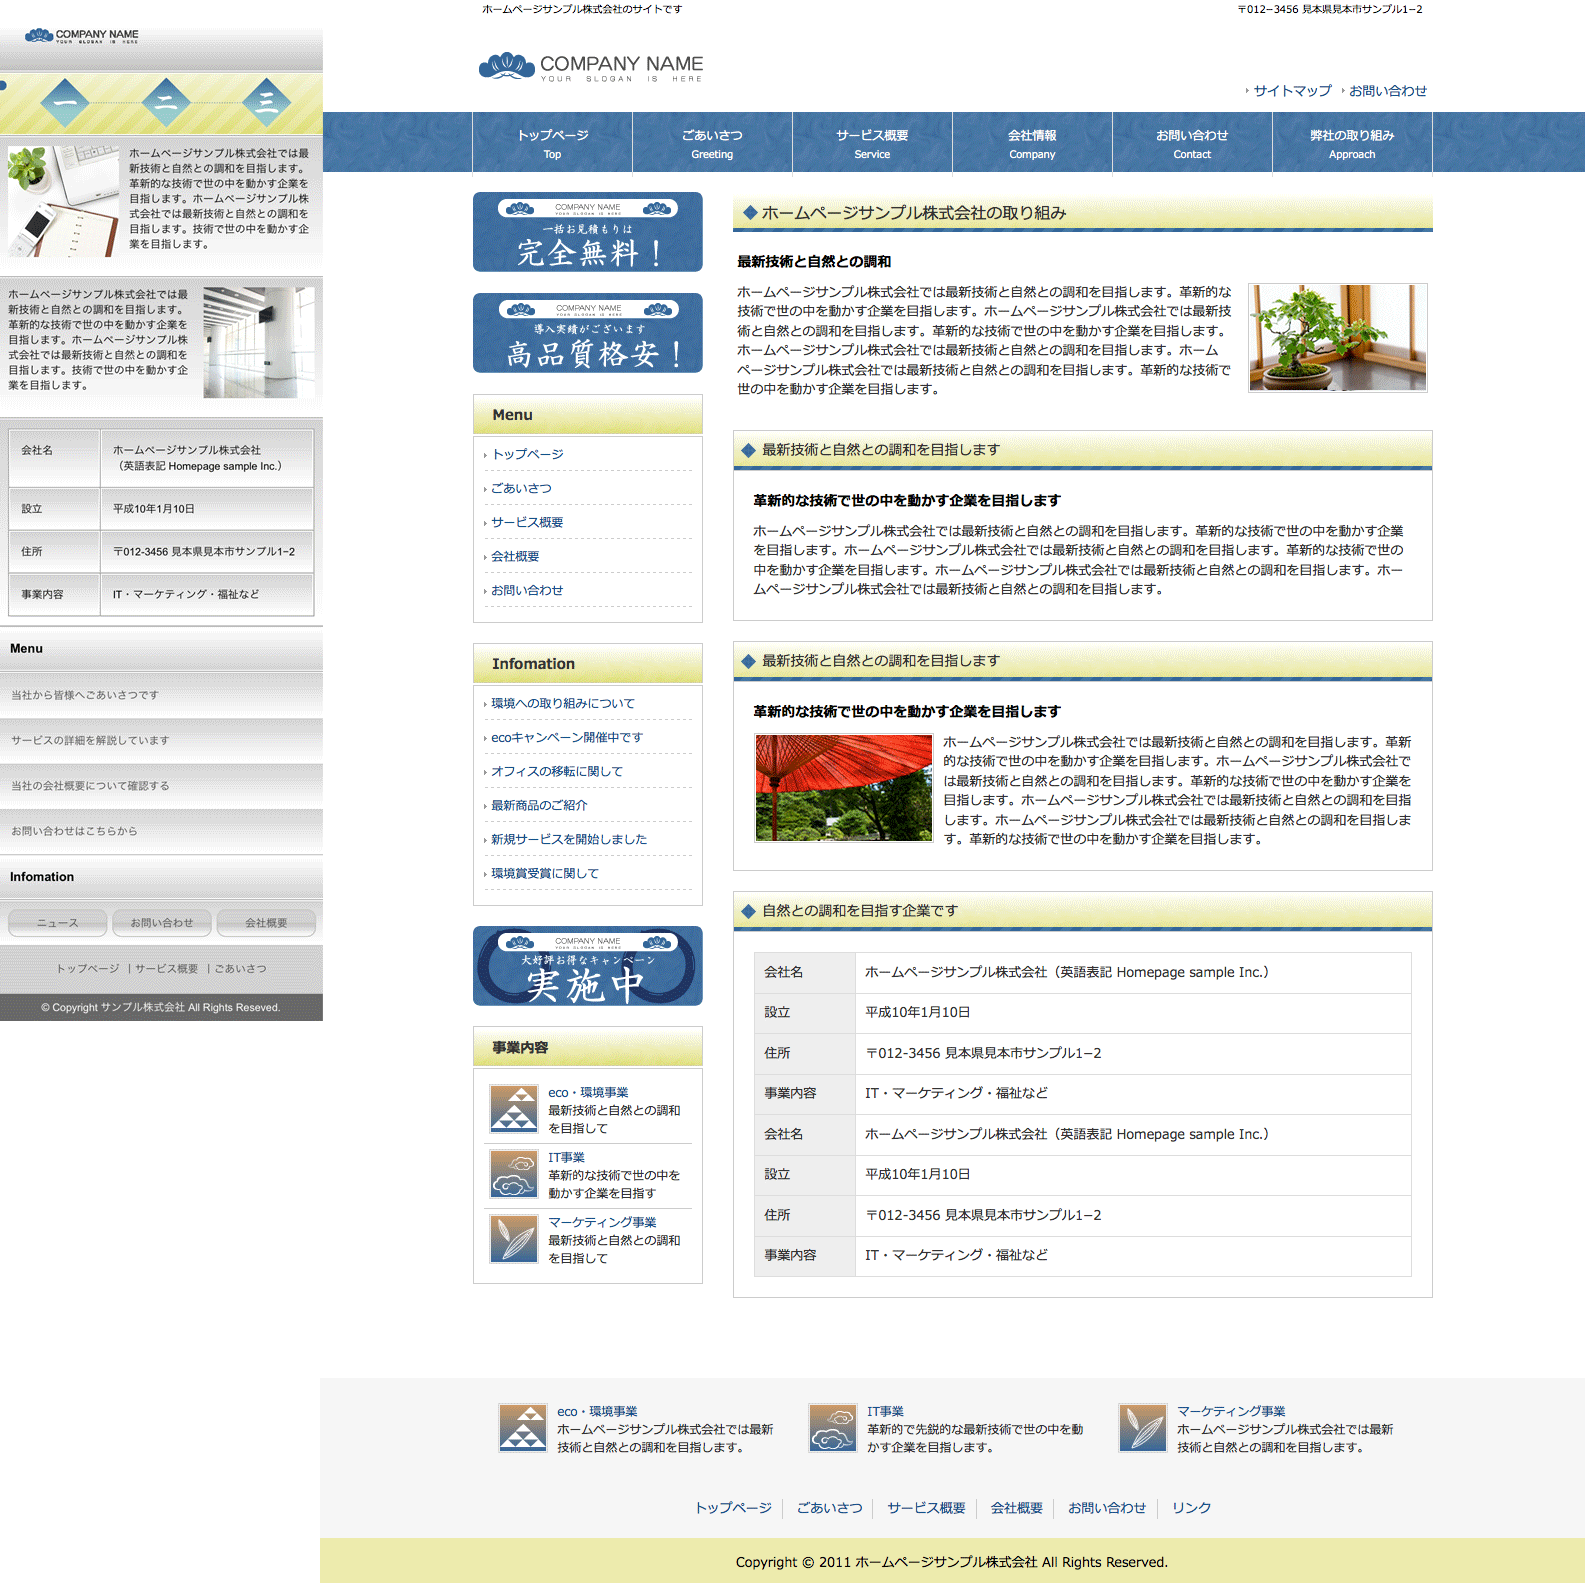Click the IT事業 cloud icon in sidebar
1585x1583 pixels.
pos(514,1173)
